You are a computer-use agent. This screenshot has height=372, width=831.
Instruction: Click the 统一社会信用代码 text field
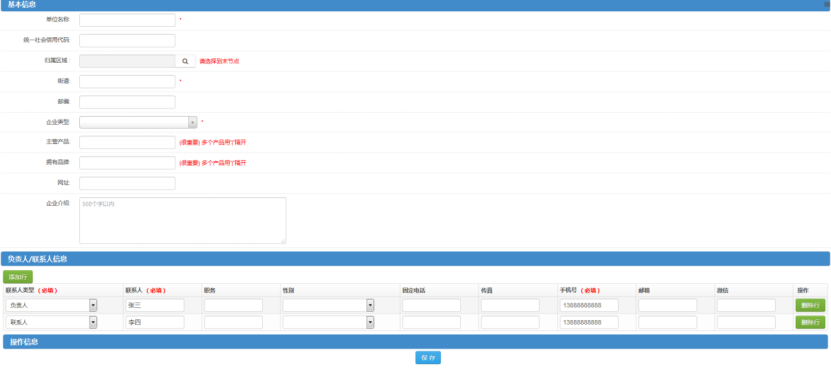click(127, 41)
